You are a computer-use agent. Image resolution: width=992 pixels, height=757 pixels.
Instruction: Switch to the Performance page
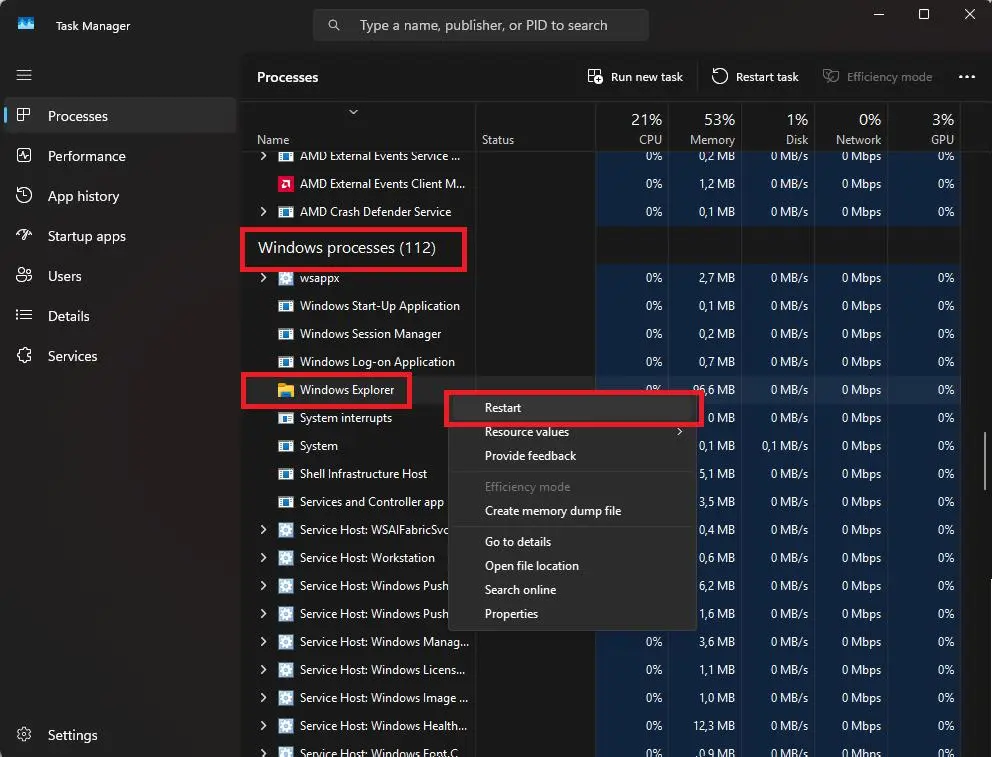click(120, 156)
